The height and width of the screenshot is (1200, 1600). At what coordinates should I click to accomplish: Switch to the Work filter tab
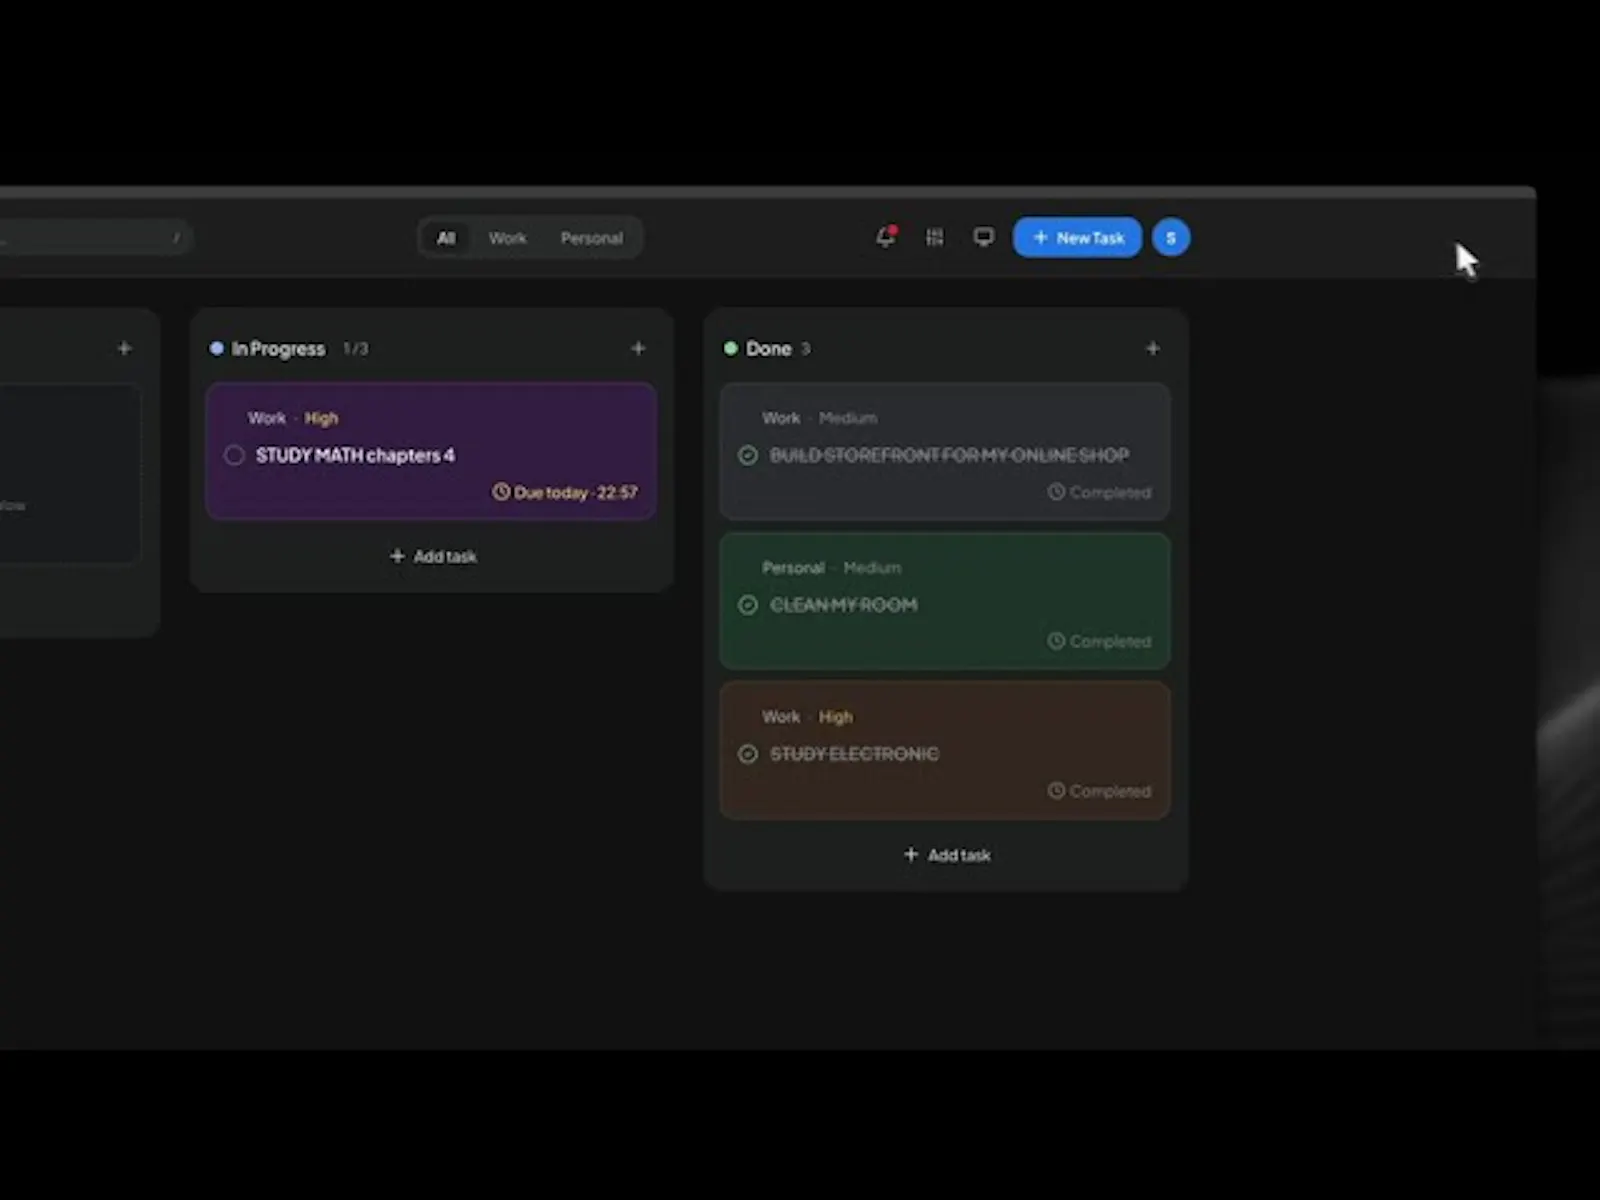507,238
